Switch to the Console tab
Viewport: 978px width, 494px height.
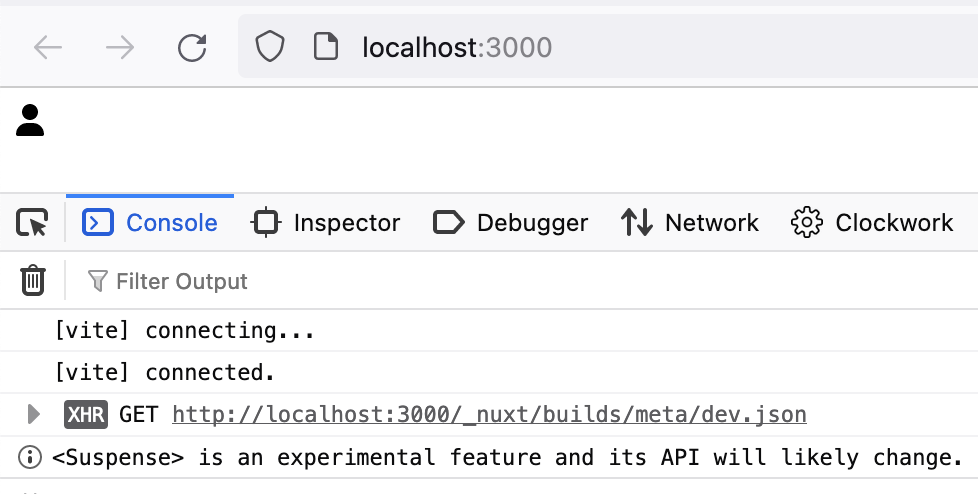150,222
